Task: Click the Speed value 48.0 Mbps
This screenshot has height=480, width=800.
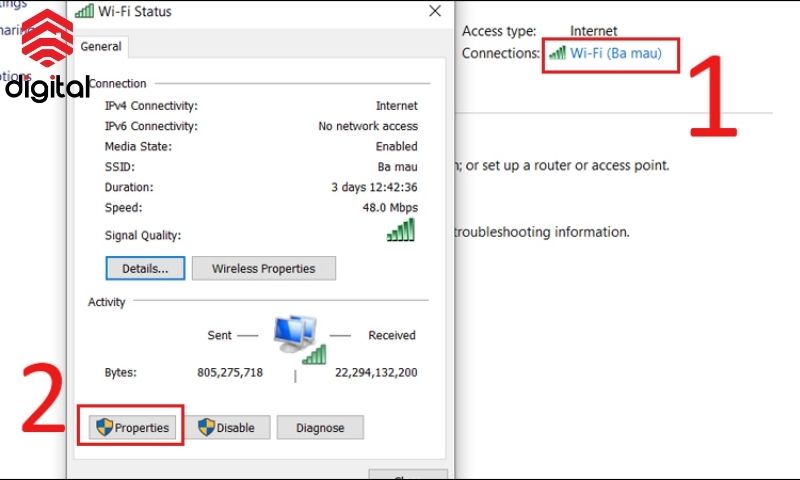Action: tap(389, 208)
